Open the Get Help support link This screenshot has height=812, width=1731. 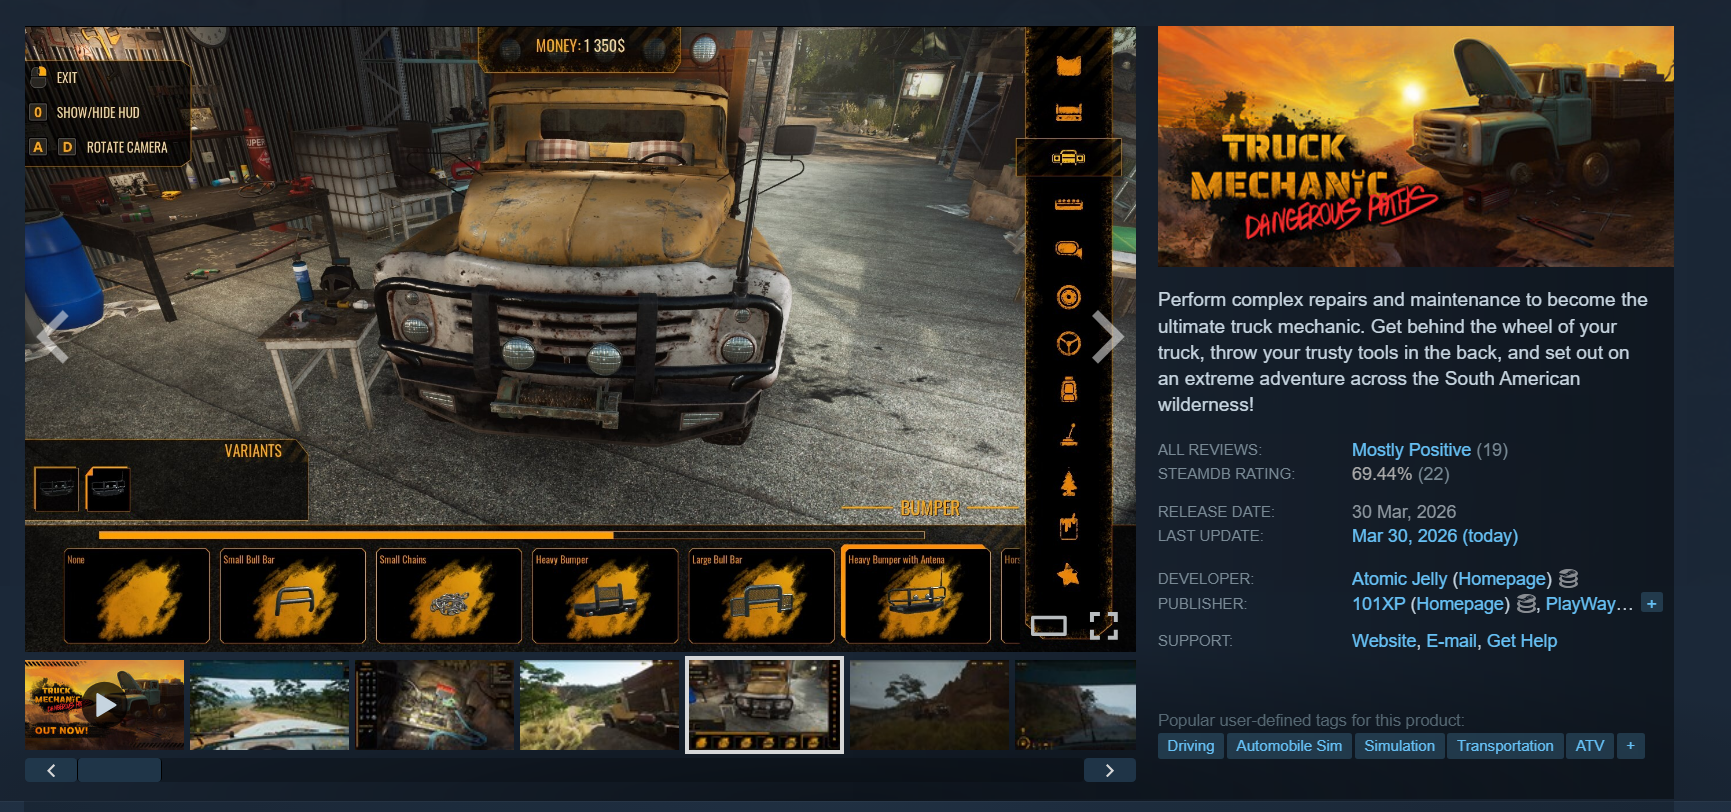1522,641
